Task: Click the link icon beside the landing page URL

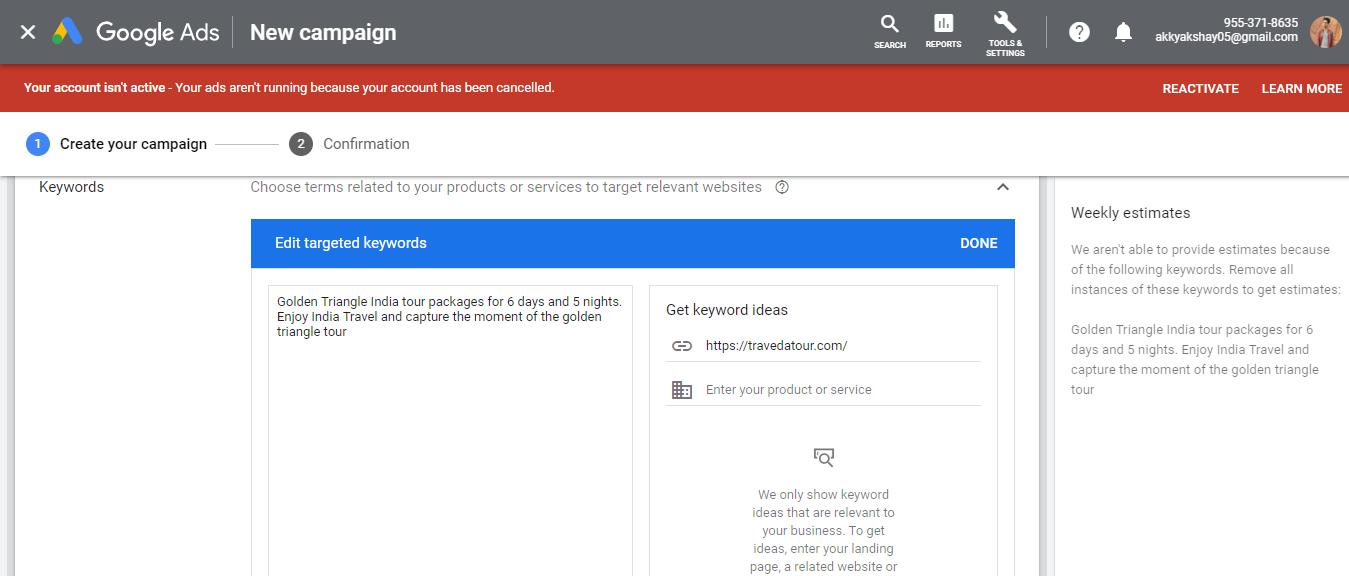Action: pyautogui.click(x=682, y=345)
